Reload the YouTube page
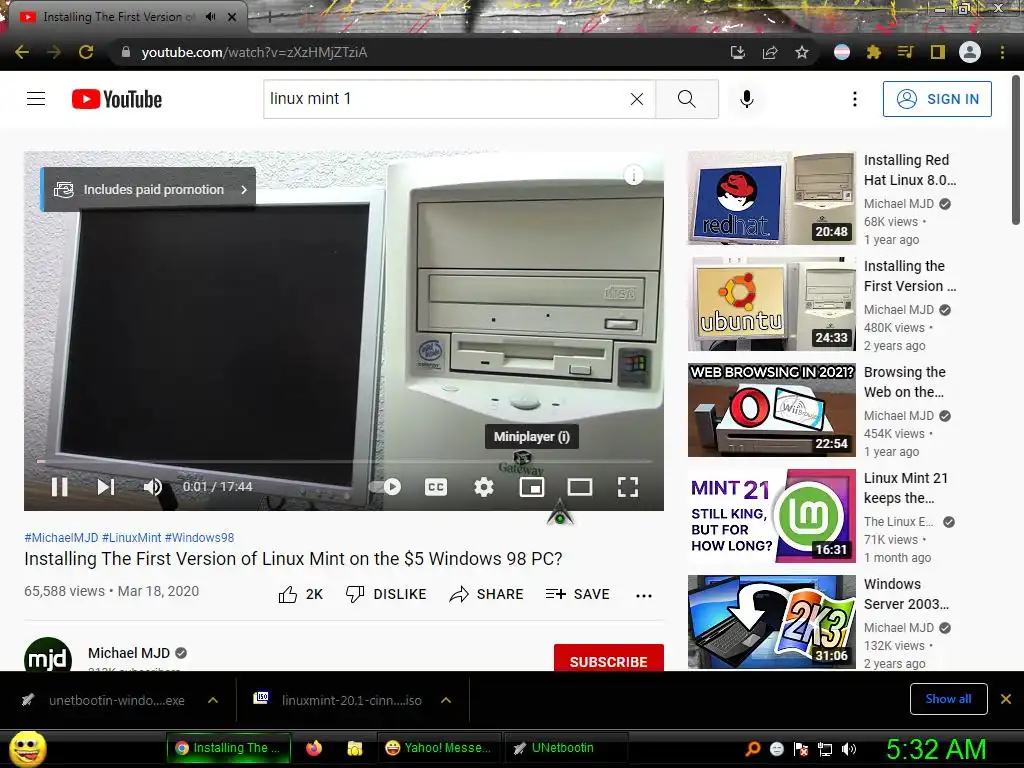 pyautogui.click(x=86, y=52)
